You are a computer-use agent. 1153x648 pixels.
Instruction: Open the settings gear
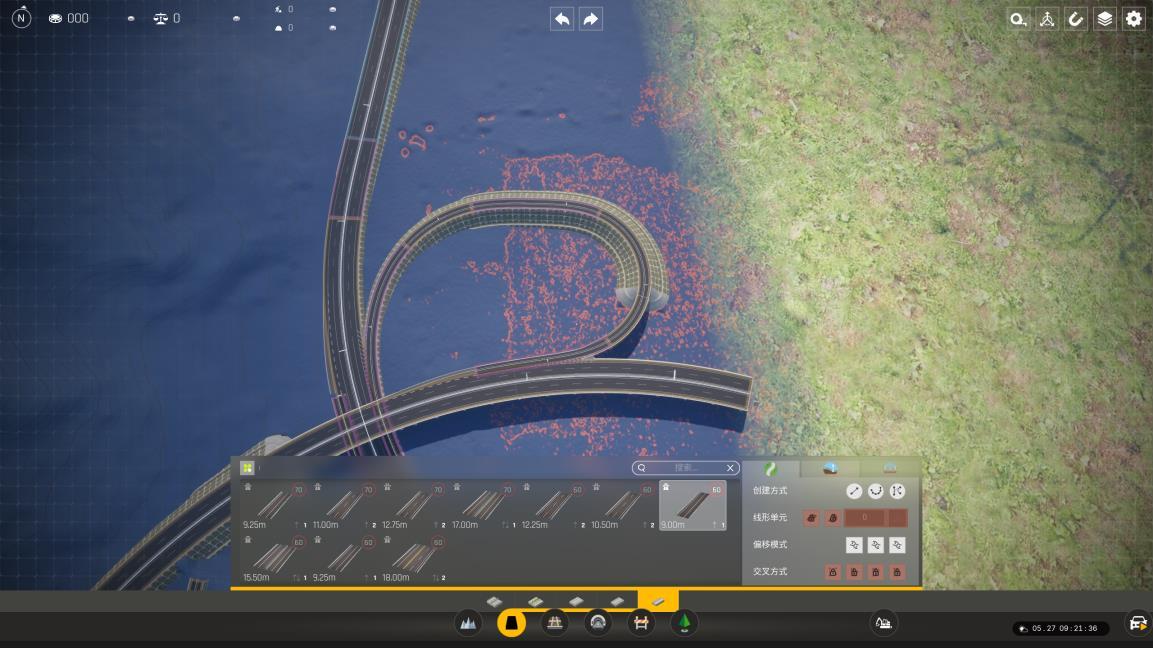click(1134, 19)
